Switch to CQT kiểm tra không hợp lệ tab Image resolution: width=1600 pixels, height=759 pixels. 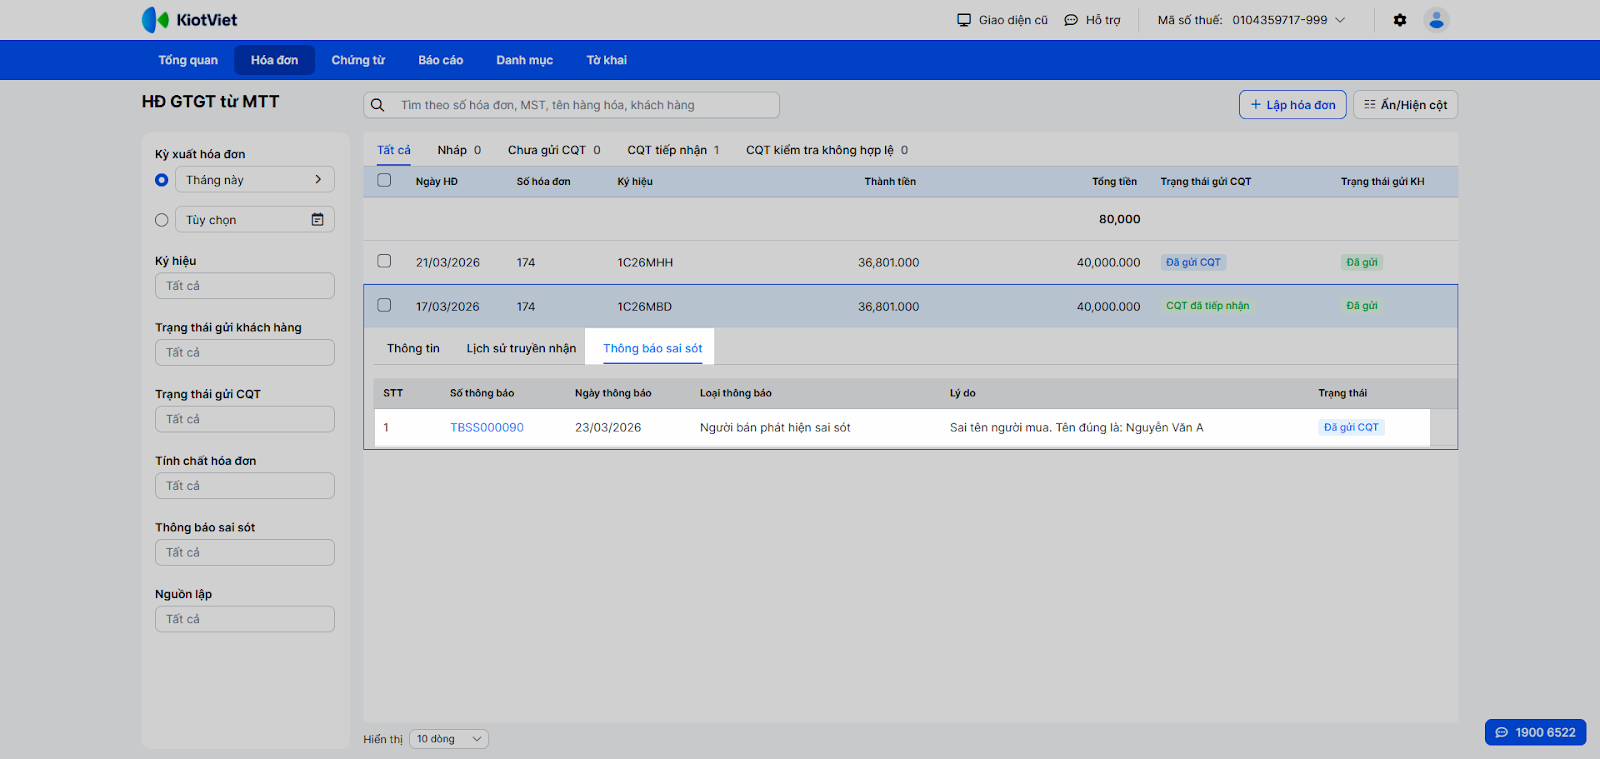tap(827, 150)
